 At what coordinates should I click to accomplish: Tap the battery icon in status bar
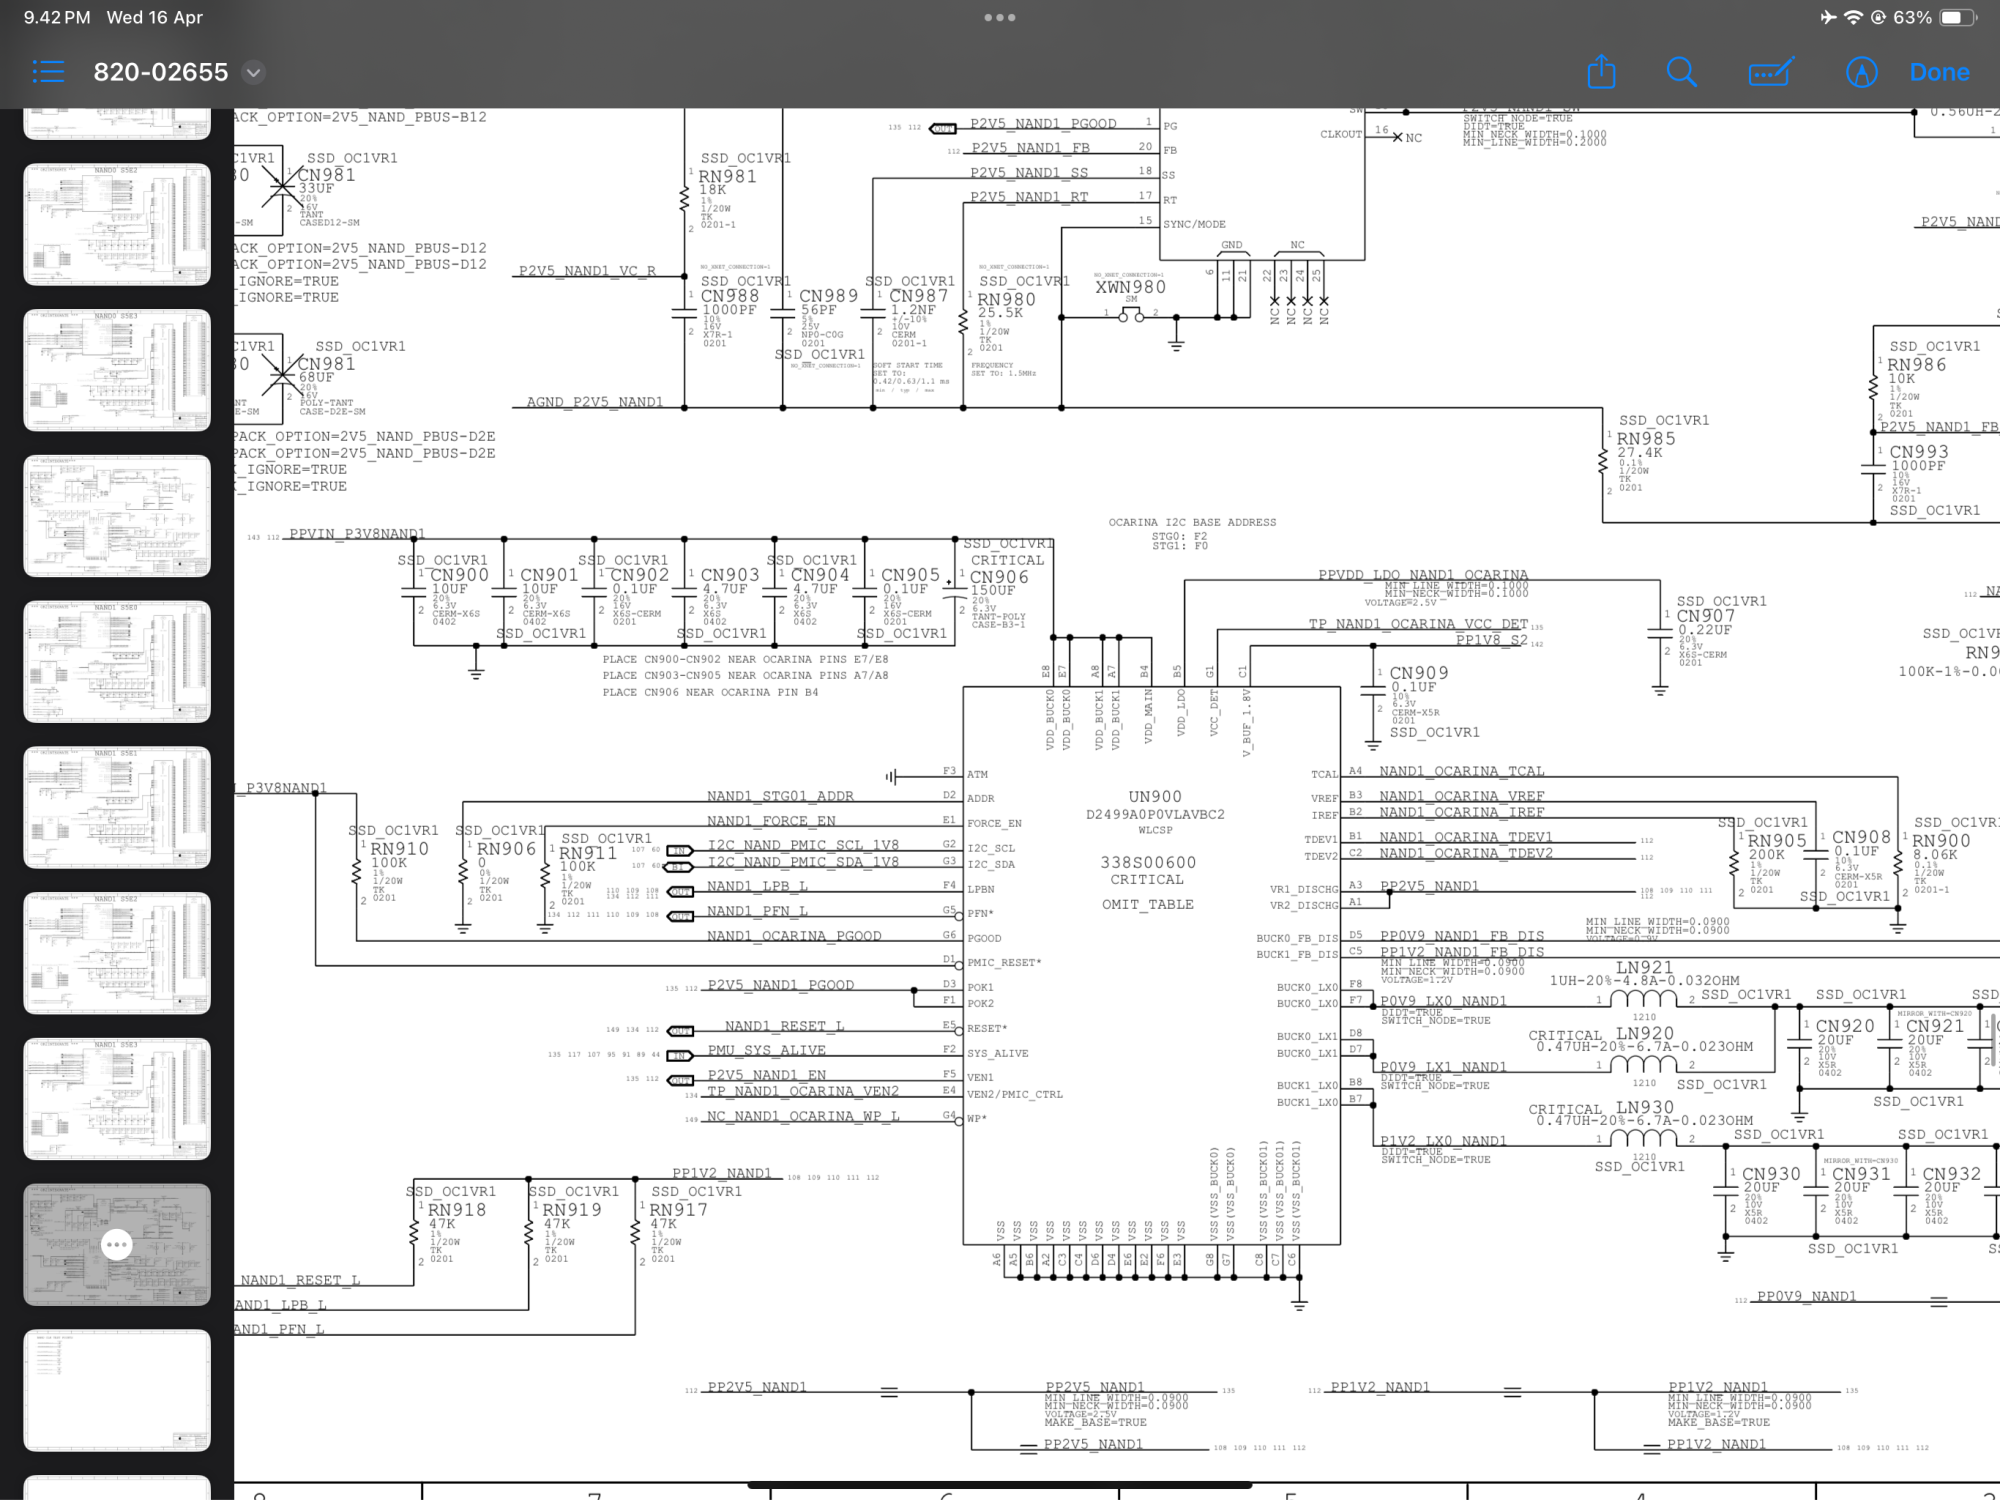(1957, 17)
